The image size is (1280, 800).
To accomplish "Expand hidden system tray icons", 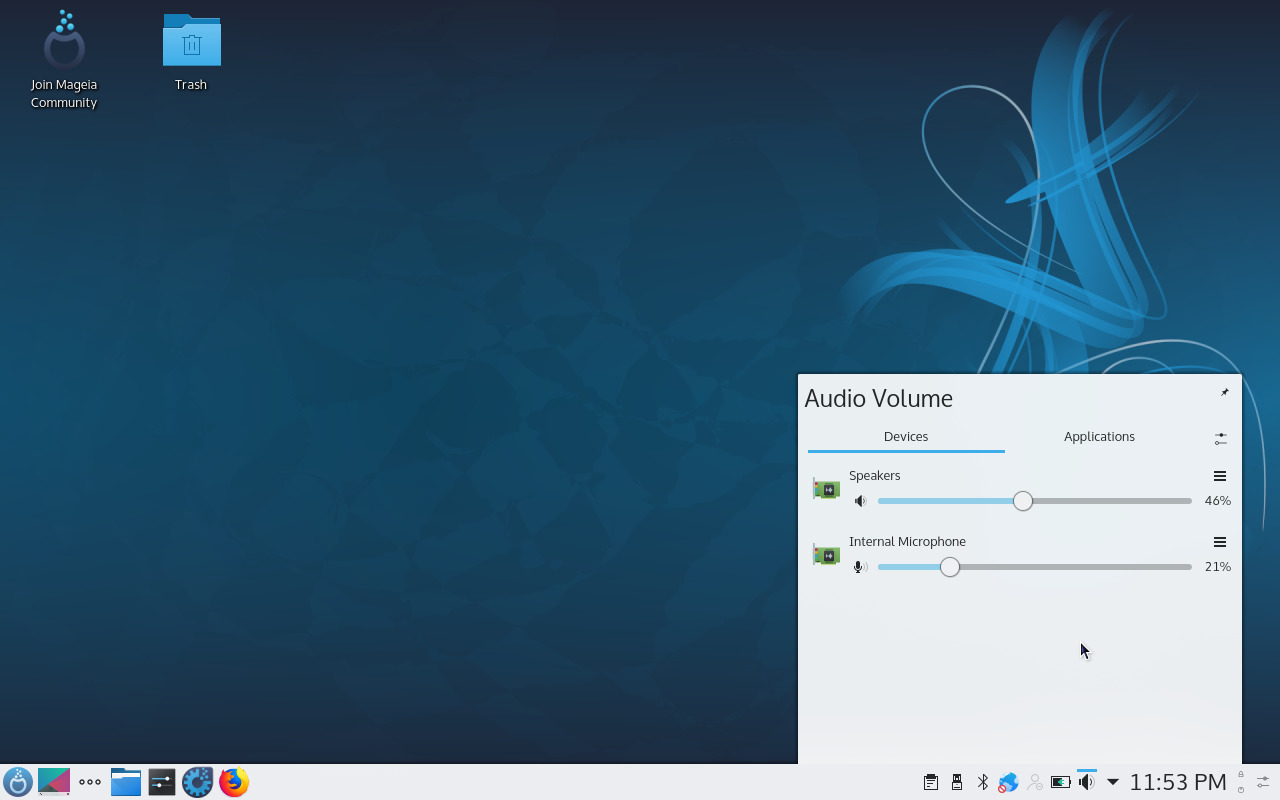I will 1111,782.
